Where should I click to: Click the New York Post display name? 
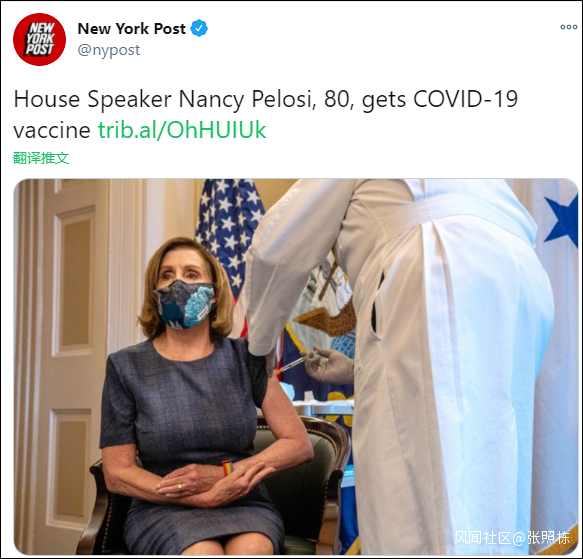tap(131, 29)
